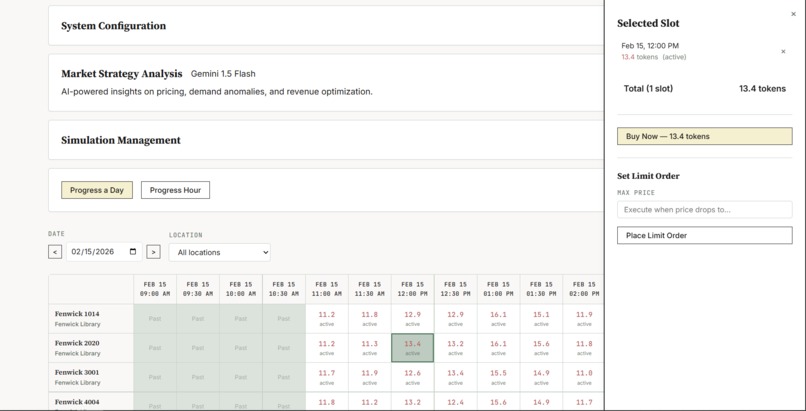This screenshot has width=806, height=411.
Task: Select Fenwick 1014 01:00 PM slot 16.1
Action: 498,319
